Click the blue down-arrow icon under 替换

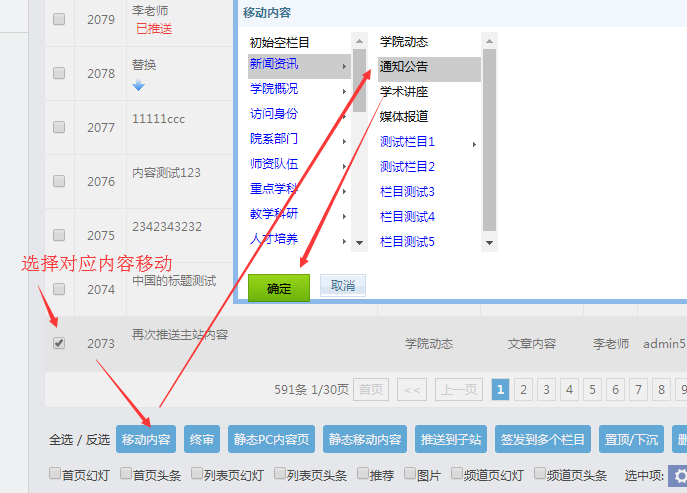[x=139, y=86]
